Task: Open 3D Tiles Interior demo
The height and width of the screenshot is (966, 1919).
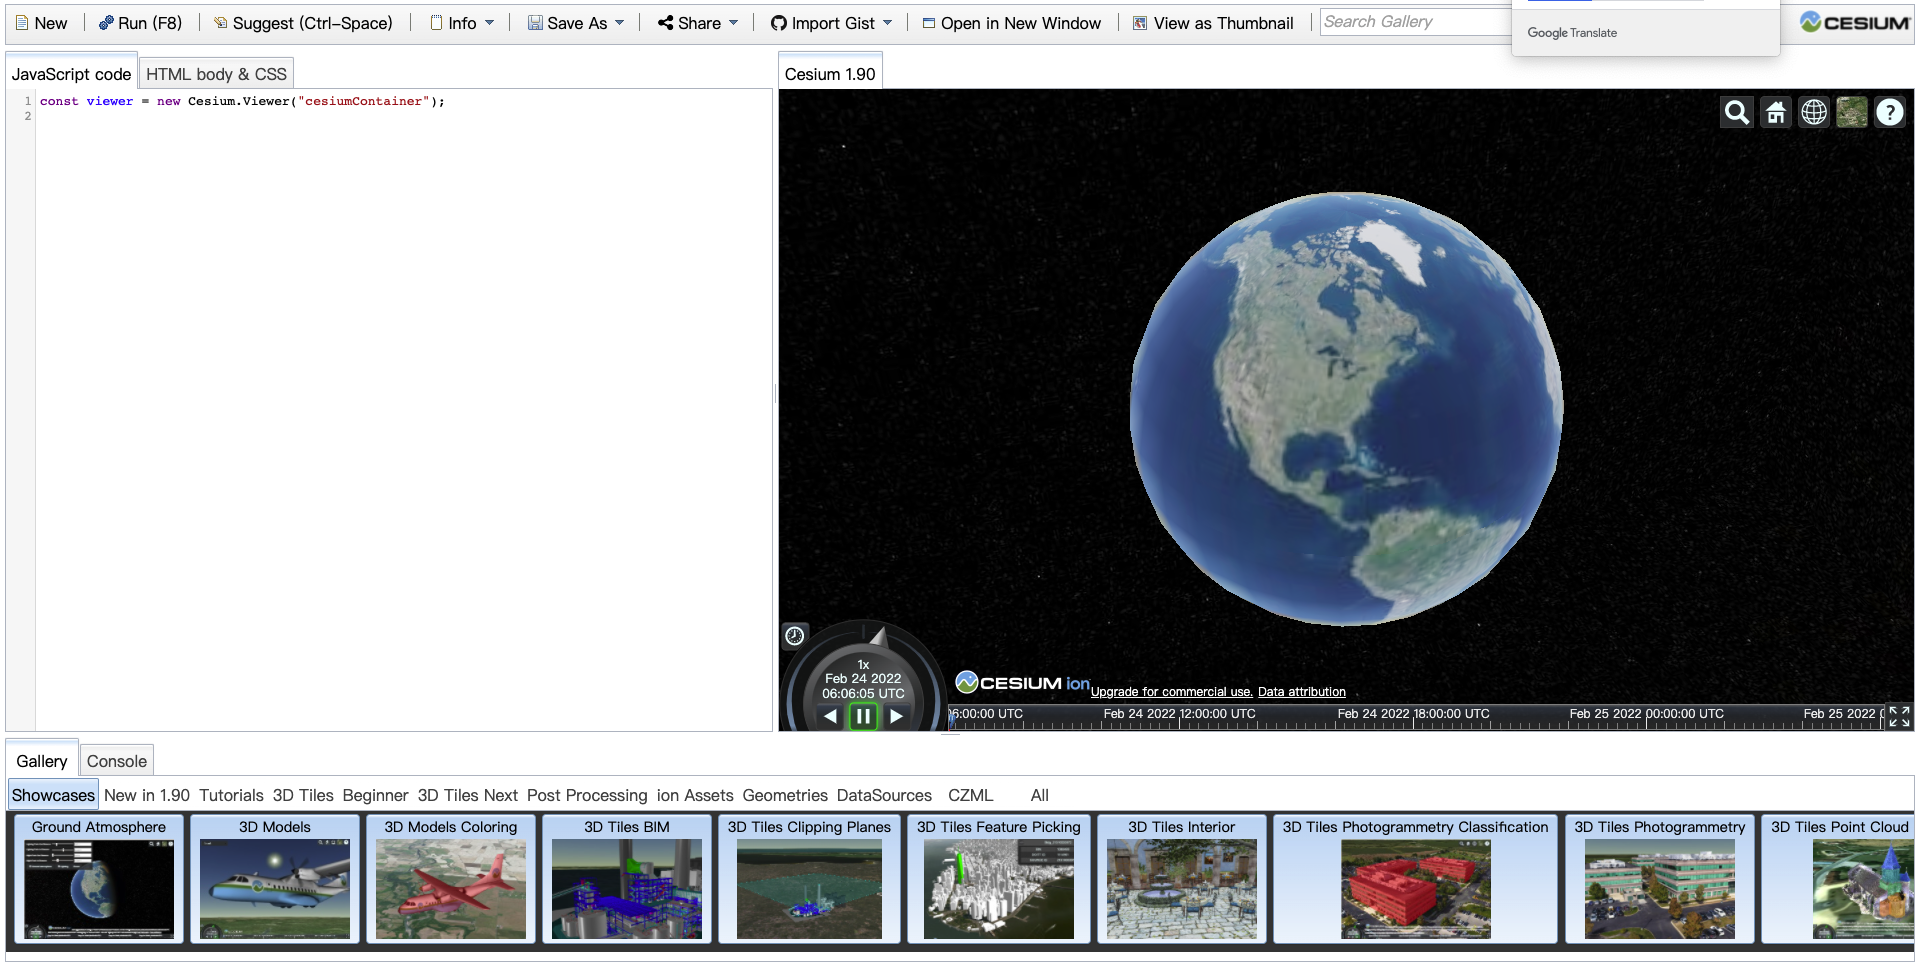Action: point(1182,879)
